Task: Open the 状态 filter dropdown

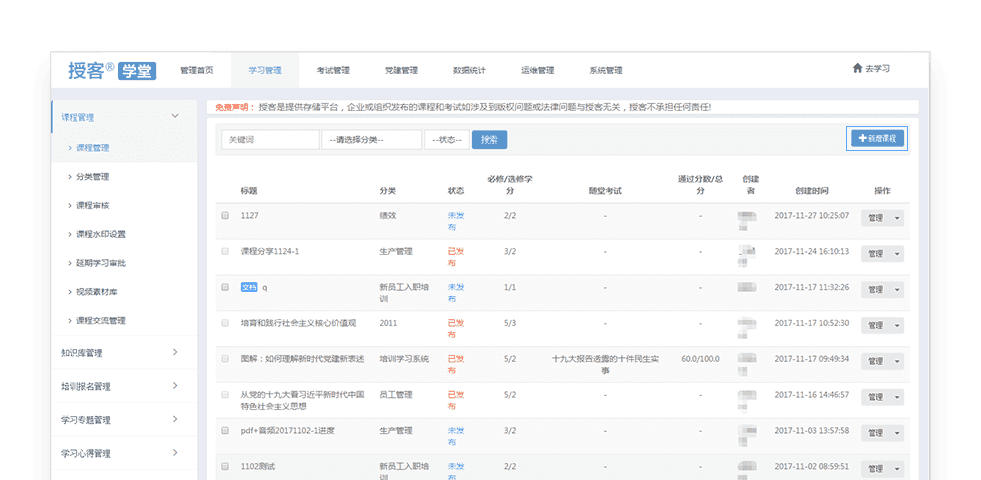Action: click(447, 140)
